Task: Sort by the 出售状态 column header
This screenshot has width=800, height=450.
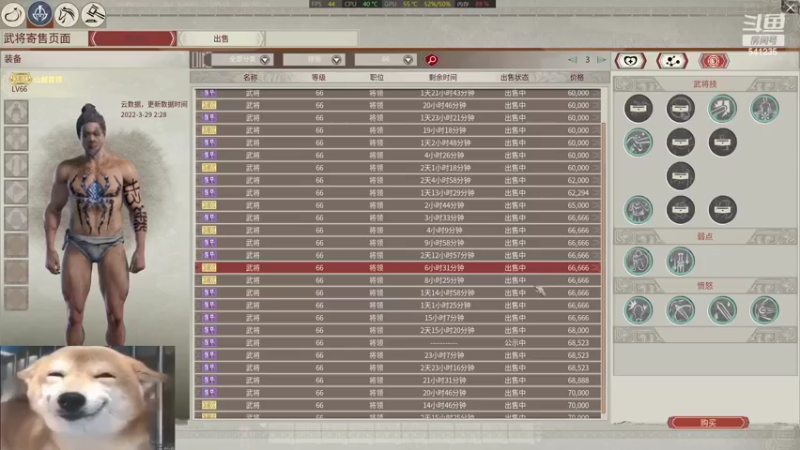Action: [514, 78]
